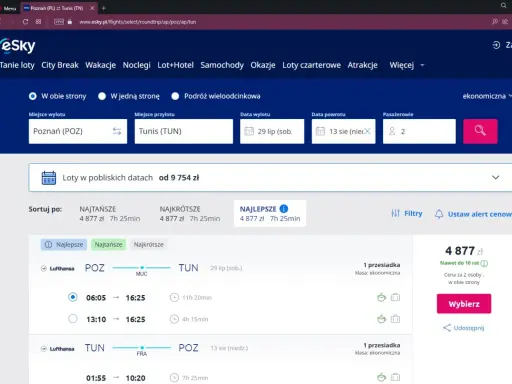Select W jedną stronę trip type
The image size is (512, 384).
coord(102,96)
